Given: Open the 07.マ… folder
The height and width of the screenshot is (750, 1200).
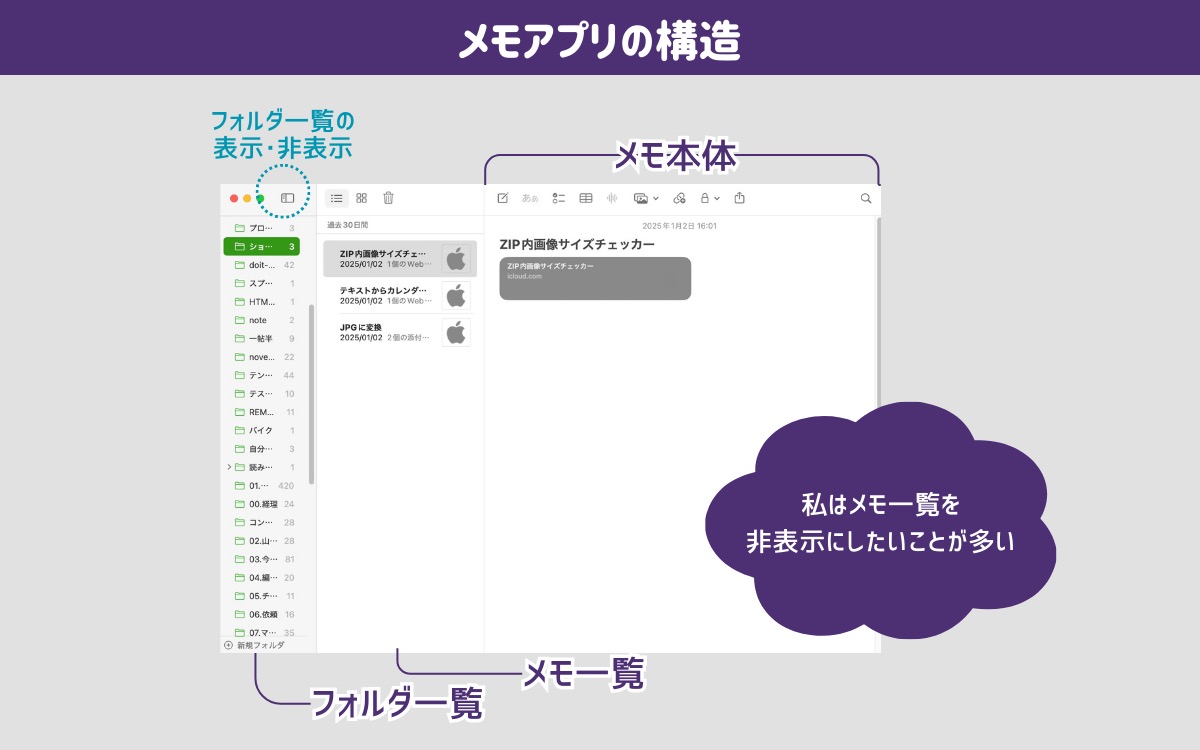Looking at the screenshot, I should coord(262,632).
